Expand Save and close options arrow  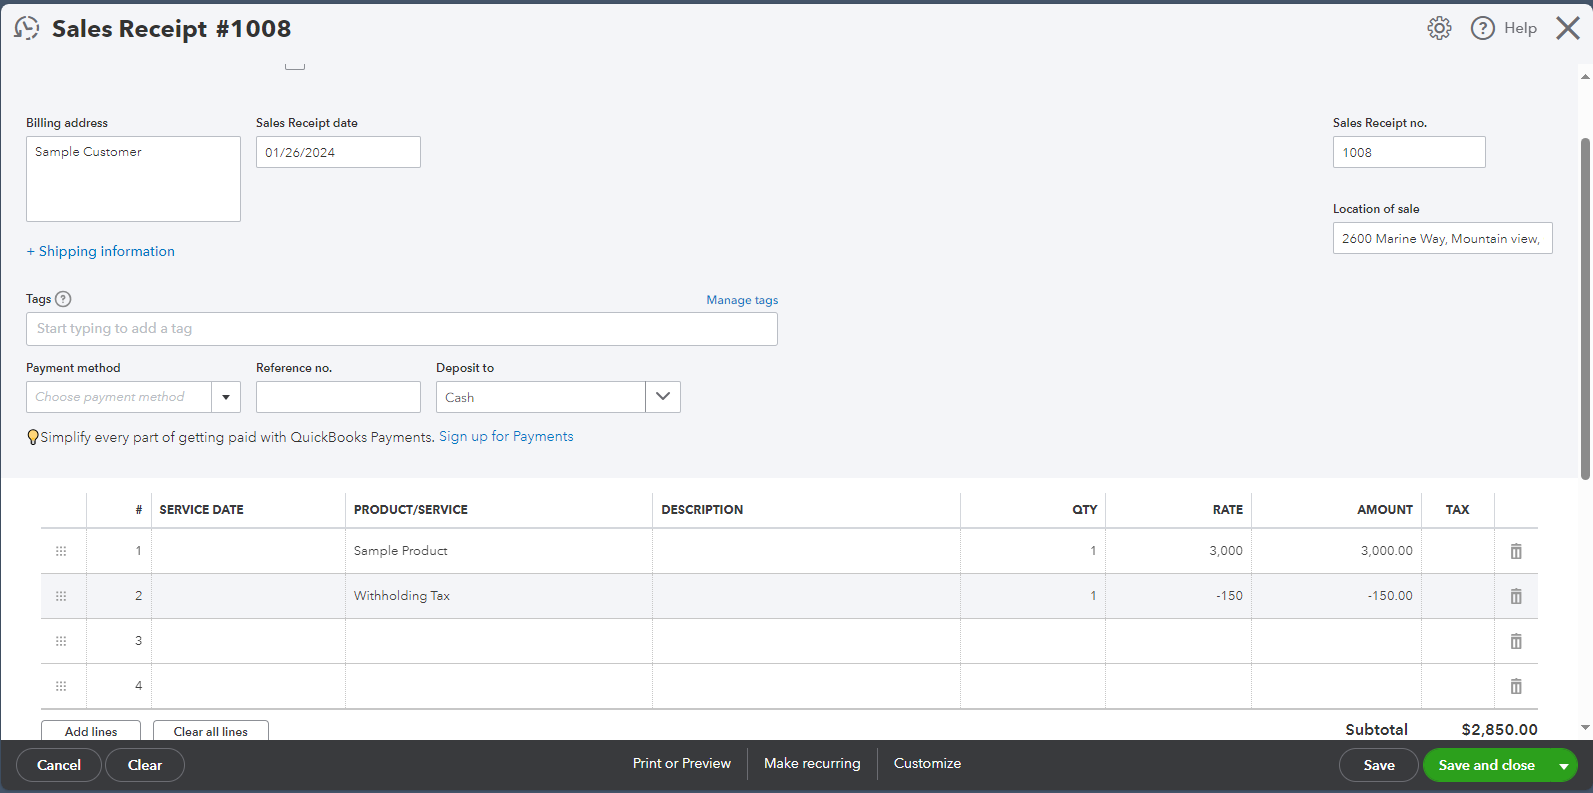[1563, 766]
